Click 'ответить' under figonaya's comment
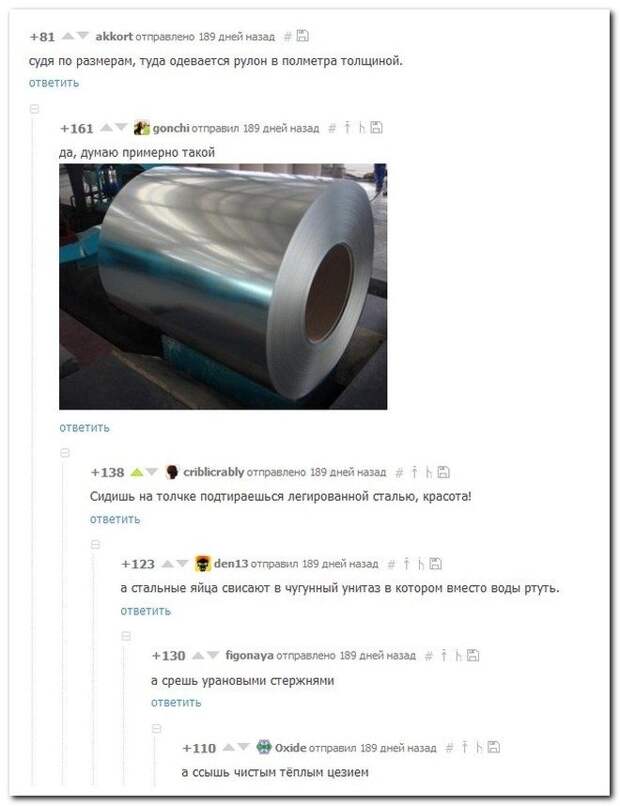This screenshot has height=806, width=620. click(176, 702)
